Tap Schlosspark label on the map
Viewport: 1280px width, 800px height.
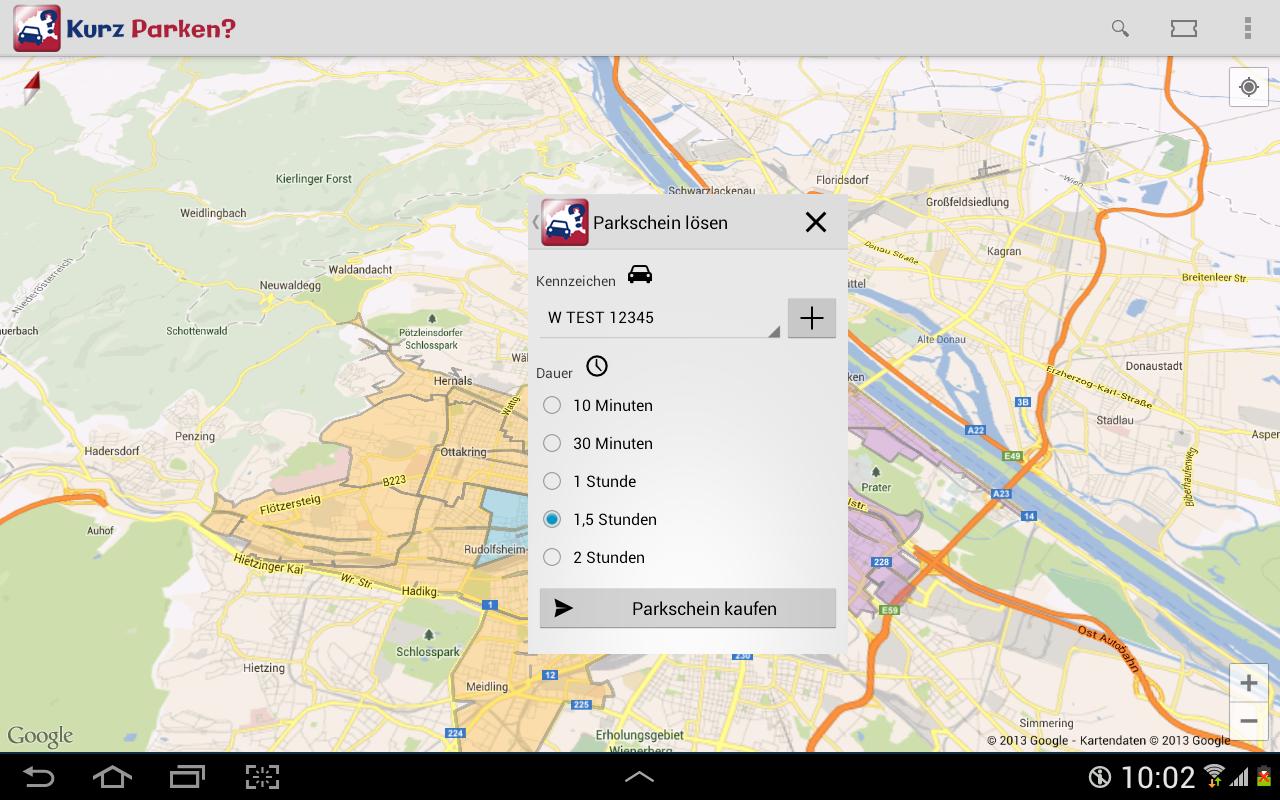pyautogui.click(x=428, y=652)
